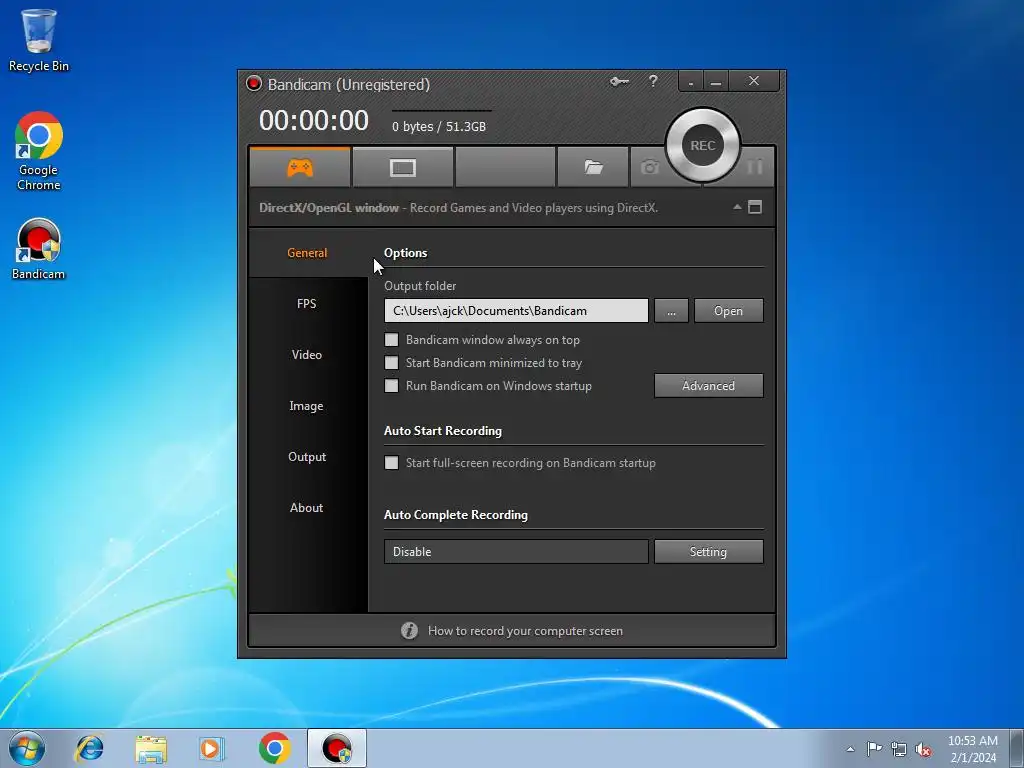
Task: Select the screen rectangle recording mode icon
Action: coord(402,168)
